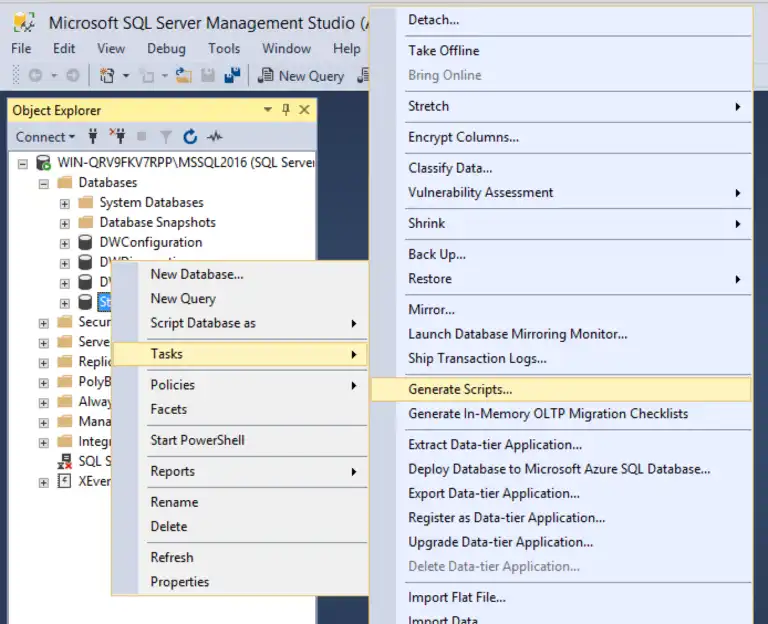Select Generate Scripts... from the Tasks submenu
The image size is (768, 624).
coord(460,389)
